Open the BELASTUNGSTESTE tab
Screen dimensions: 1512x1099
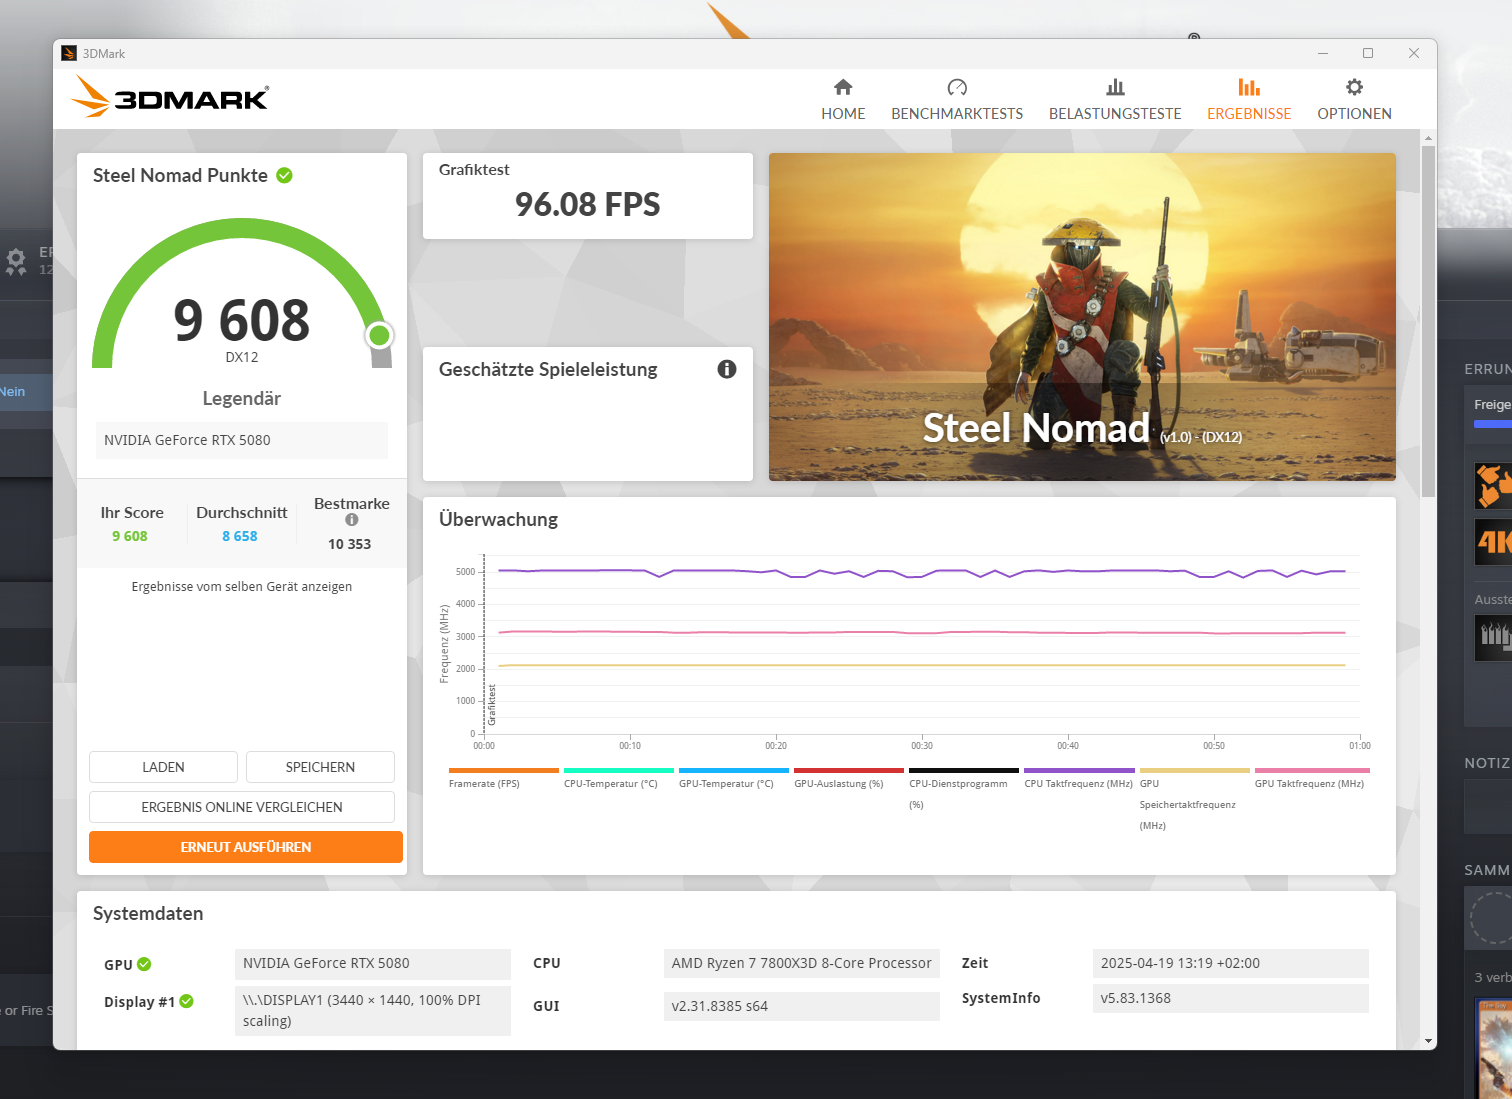pyautogui.click(x=1115, y=99)
